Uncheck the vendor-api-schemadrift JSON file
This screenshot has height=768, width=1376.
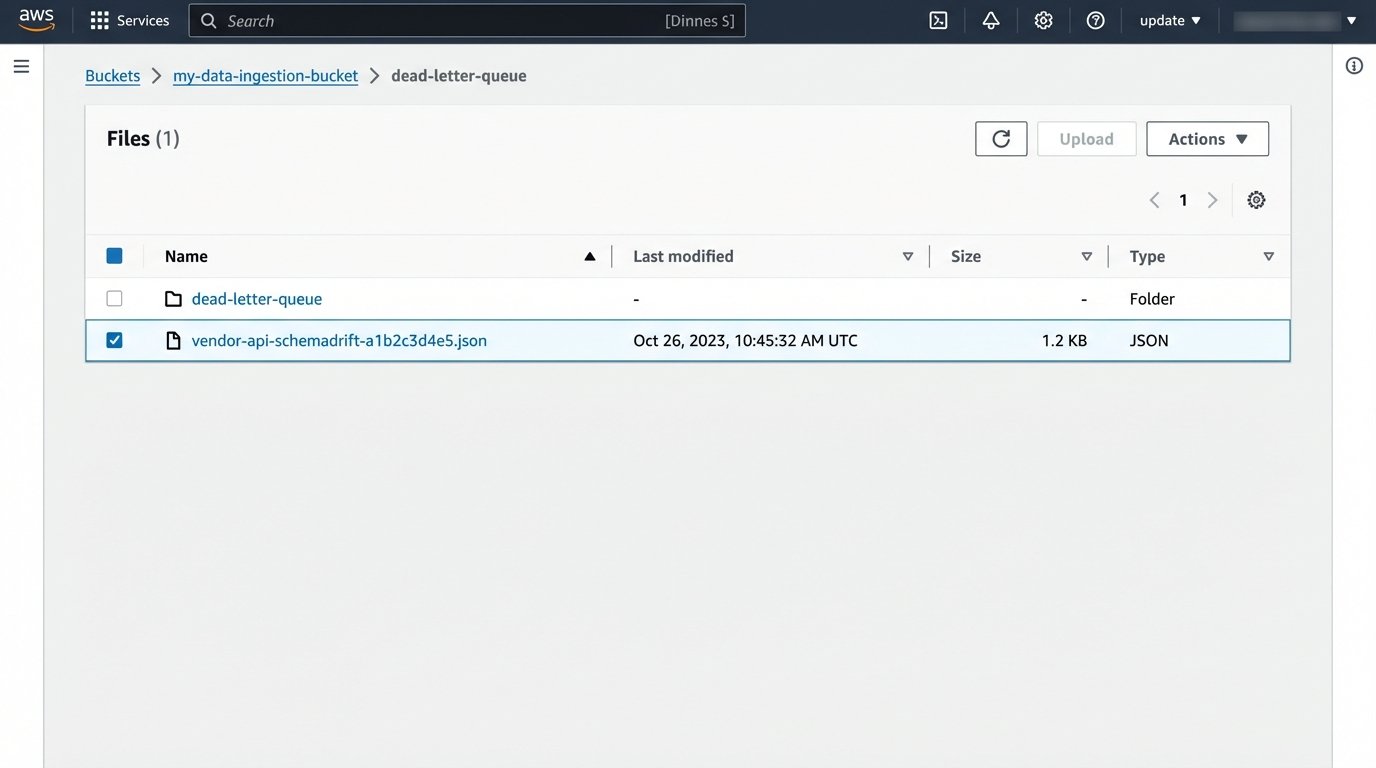(114, 340)
